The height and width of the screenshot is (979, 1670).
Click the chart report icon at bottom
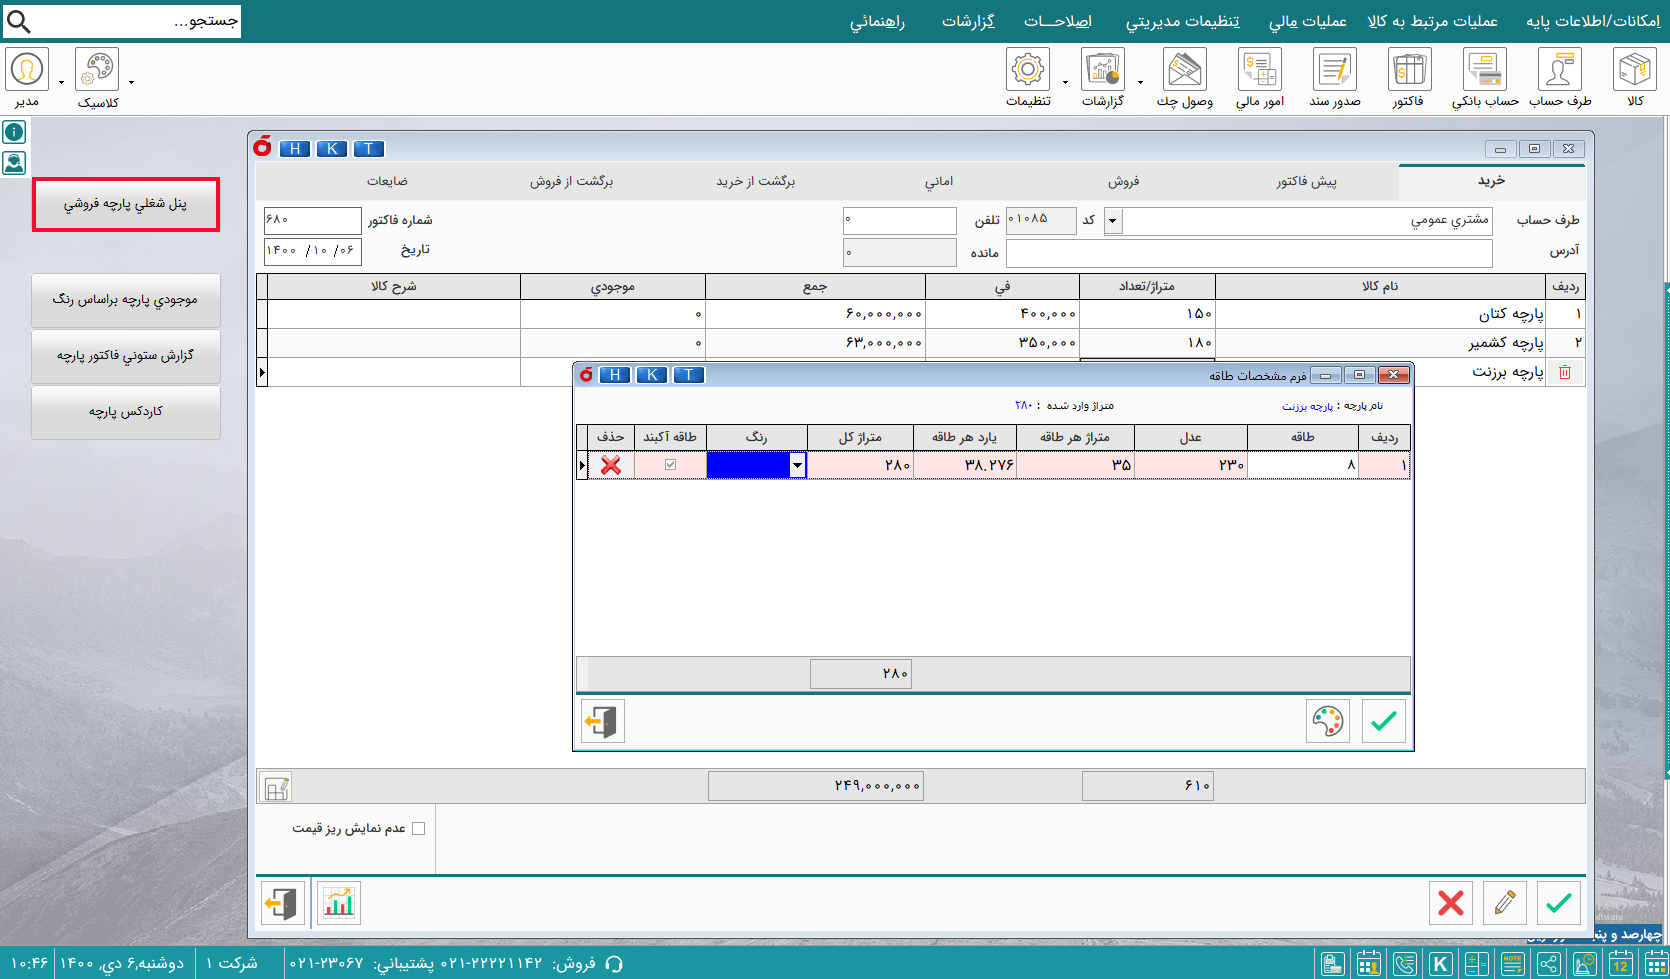(339, 903)
